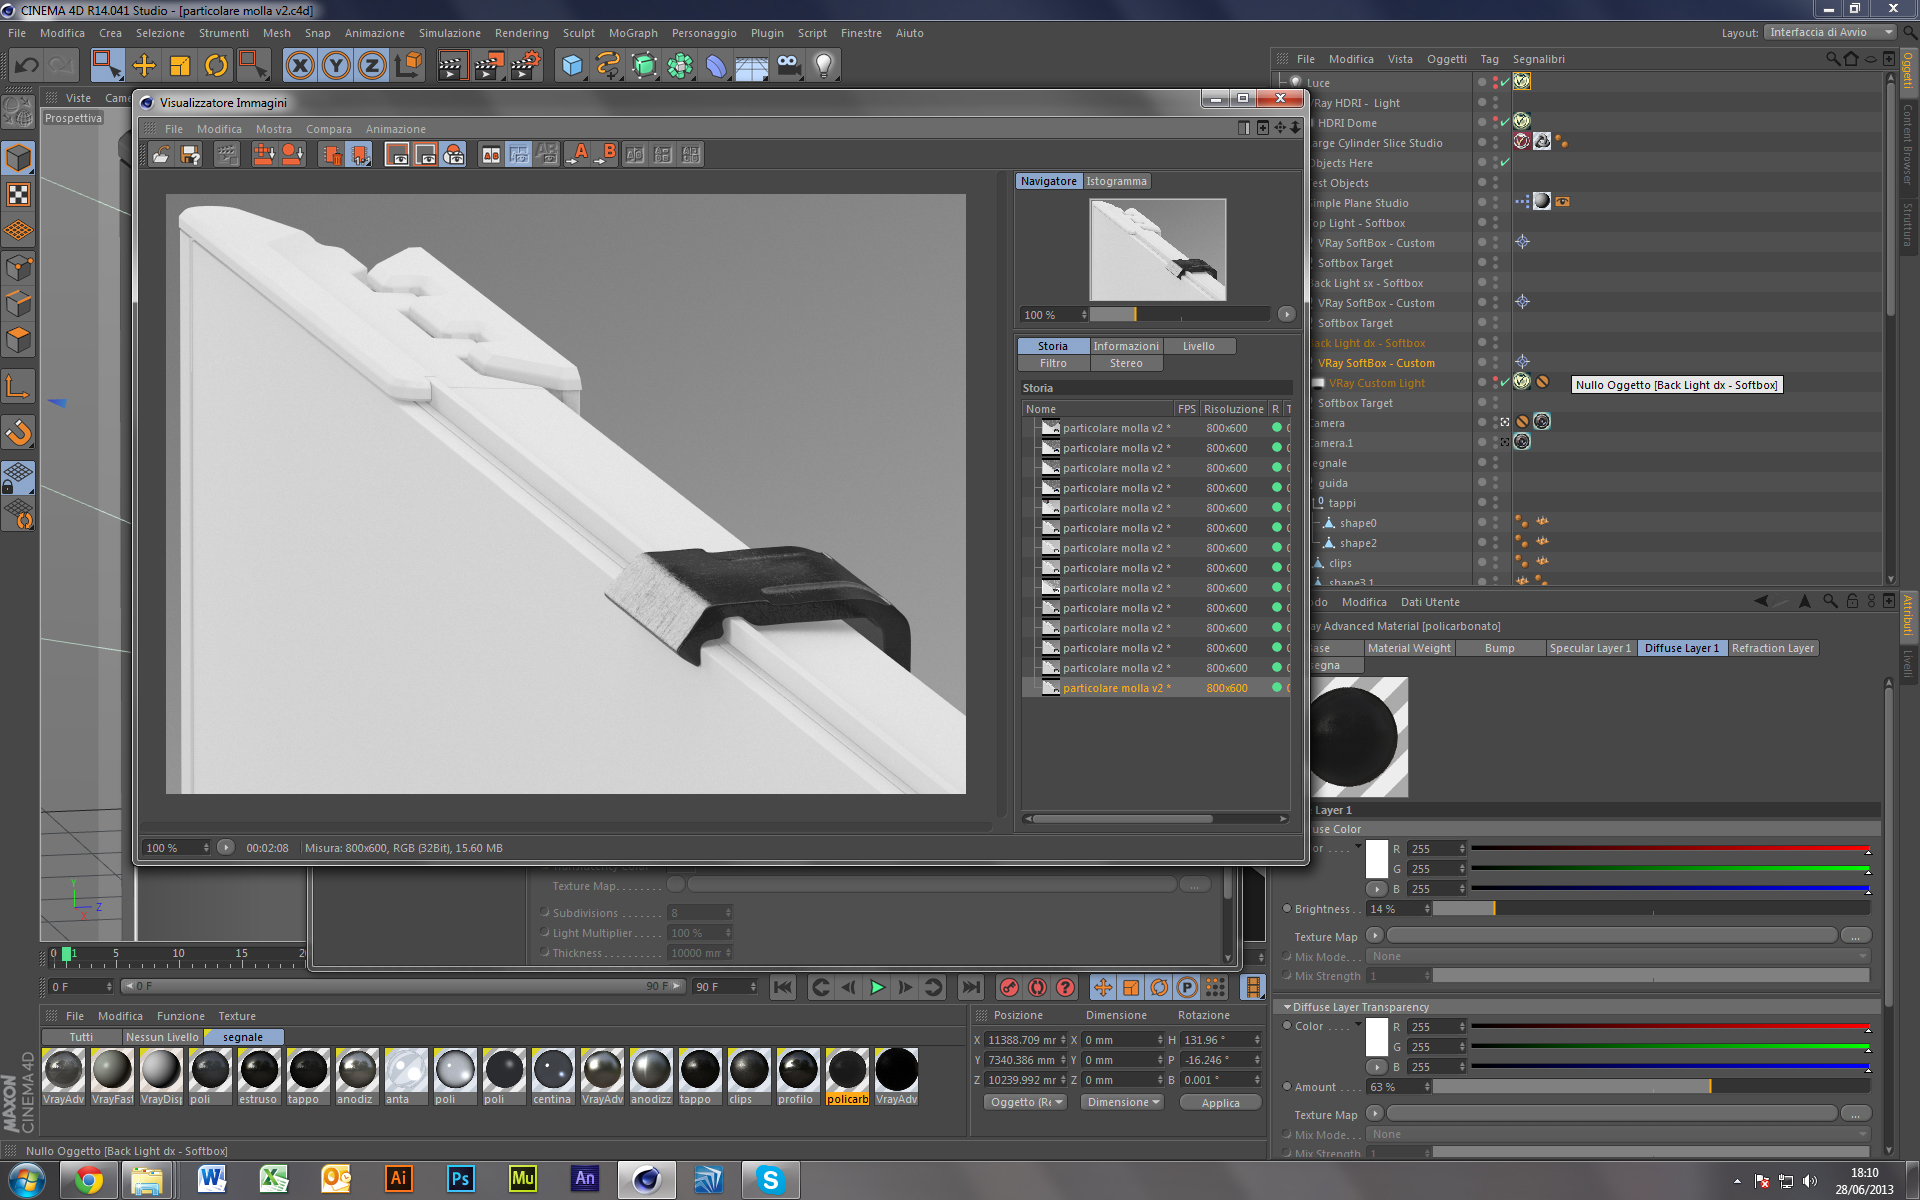Open Photoshop from the Windows taskbar
This screenshot has width=1920, height=1200.
tap(460, 1179)
